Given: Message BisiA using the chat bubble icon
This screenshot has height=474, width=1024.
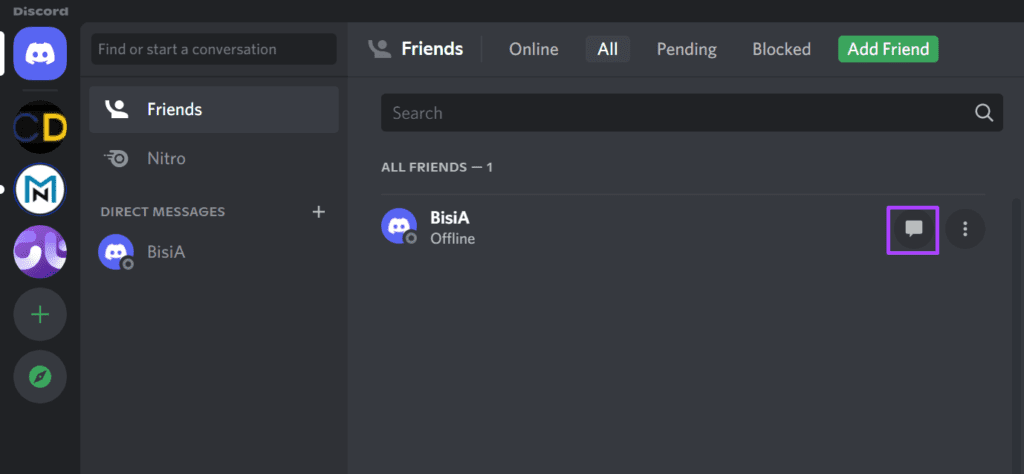Looking at the screenshot, I should point(913,229).
